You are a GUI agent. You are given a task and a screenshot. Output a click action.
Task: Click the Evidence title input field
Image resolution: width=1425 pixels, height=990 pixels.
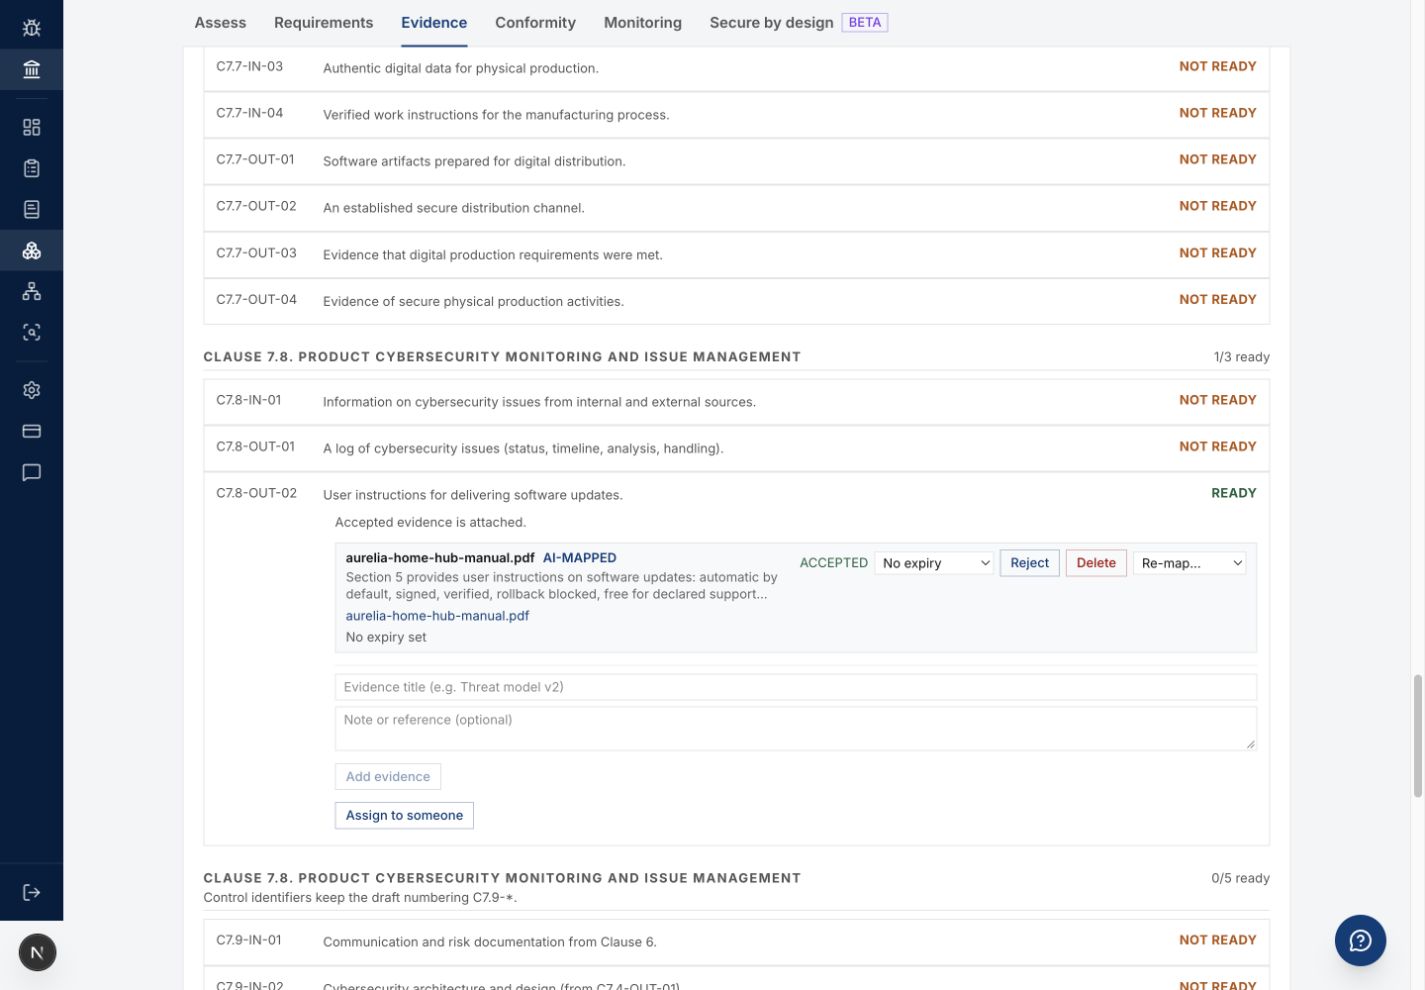click(x=795, y=687)
